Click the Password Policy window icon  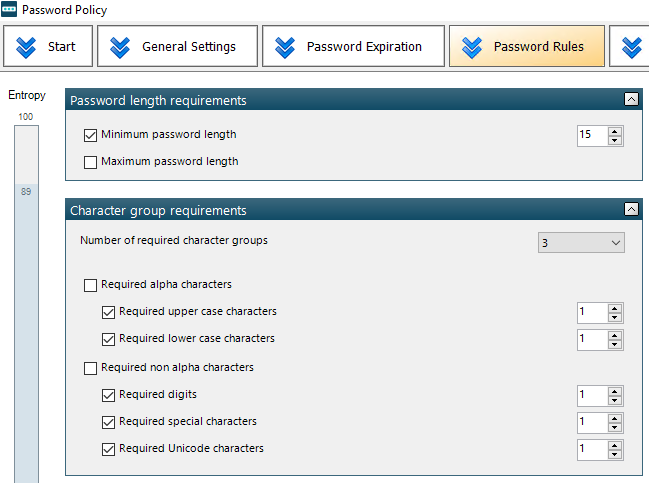(9, 9)
